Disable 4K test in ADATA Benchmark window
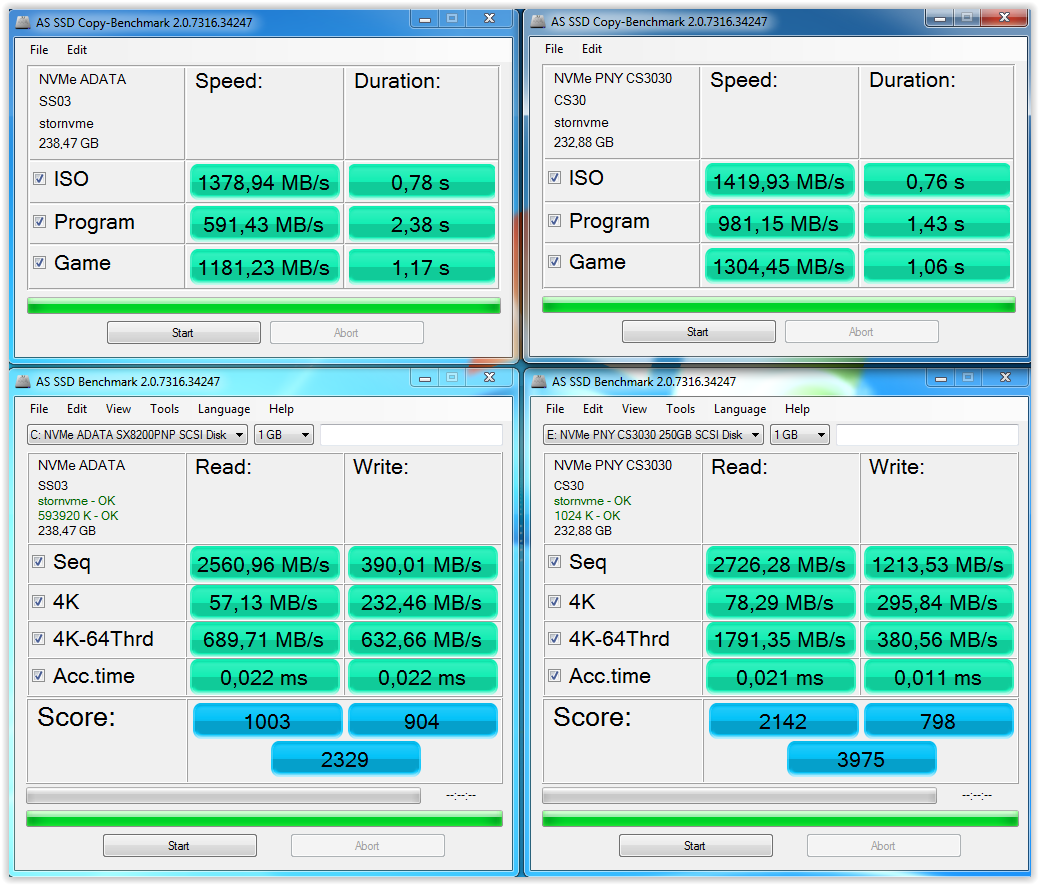1039x885 pixels. (38, 601)
